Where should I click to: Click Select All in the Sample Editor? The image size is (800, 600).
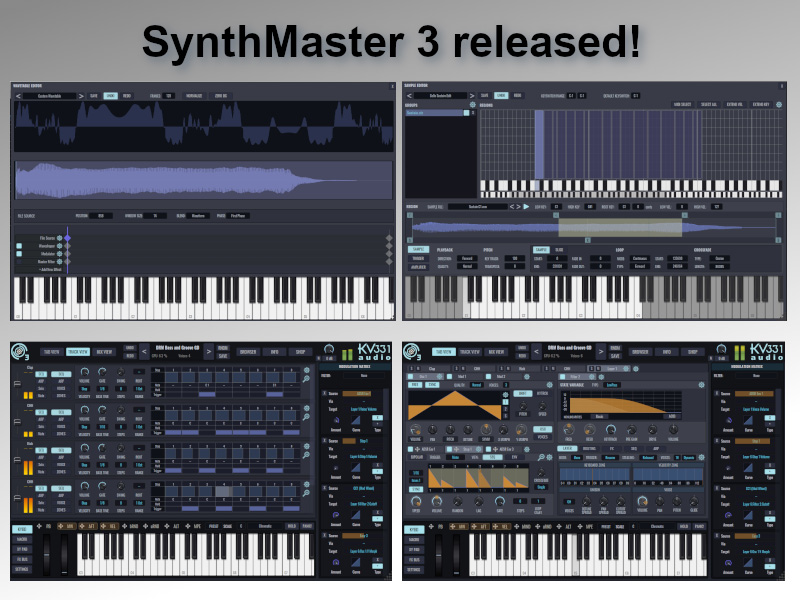coord(709,105)
